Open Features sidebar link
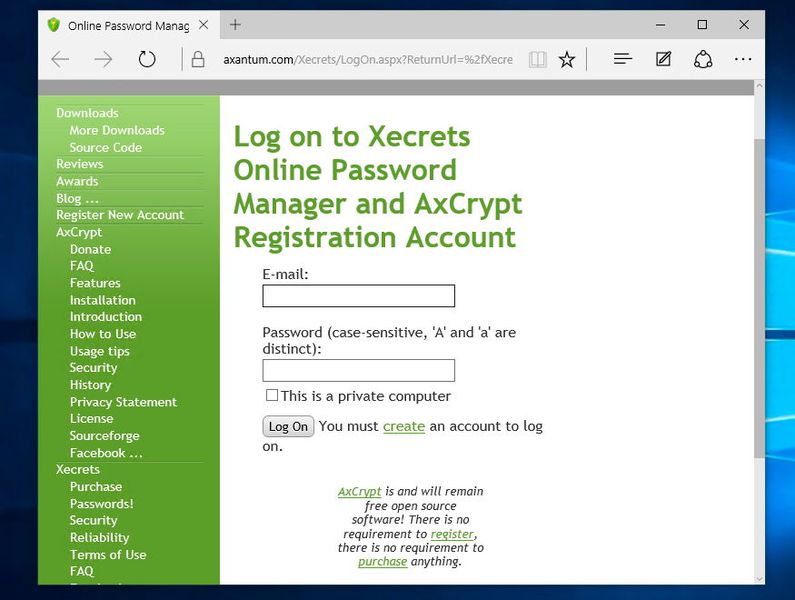The image size is (795, 600). (x=95, y=283)
